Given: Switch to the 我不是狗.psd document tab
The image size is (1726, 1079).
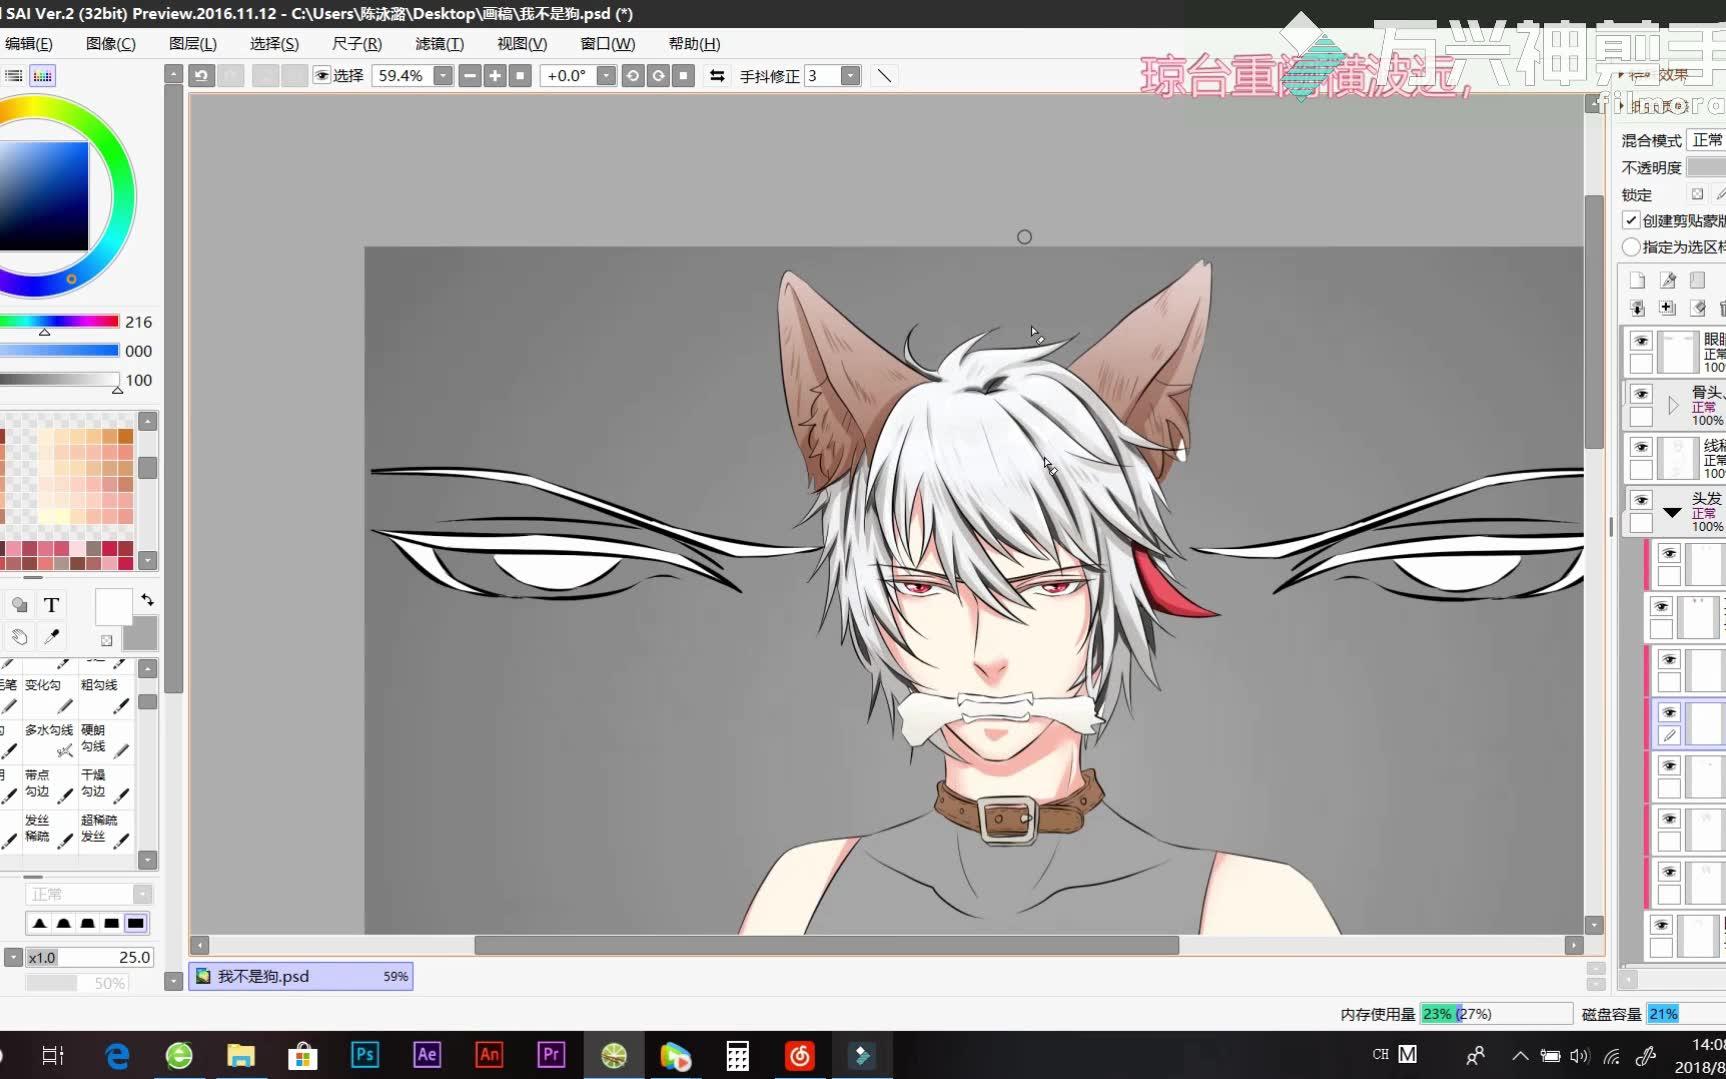Looking at the screenshot, I should click(301, 976).
